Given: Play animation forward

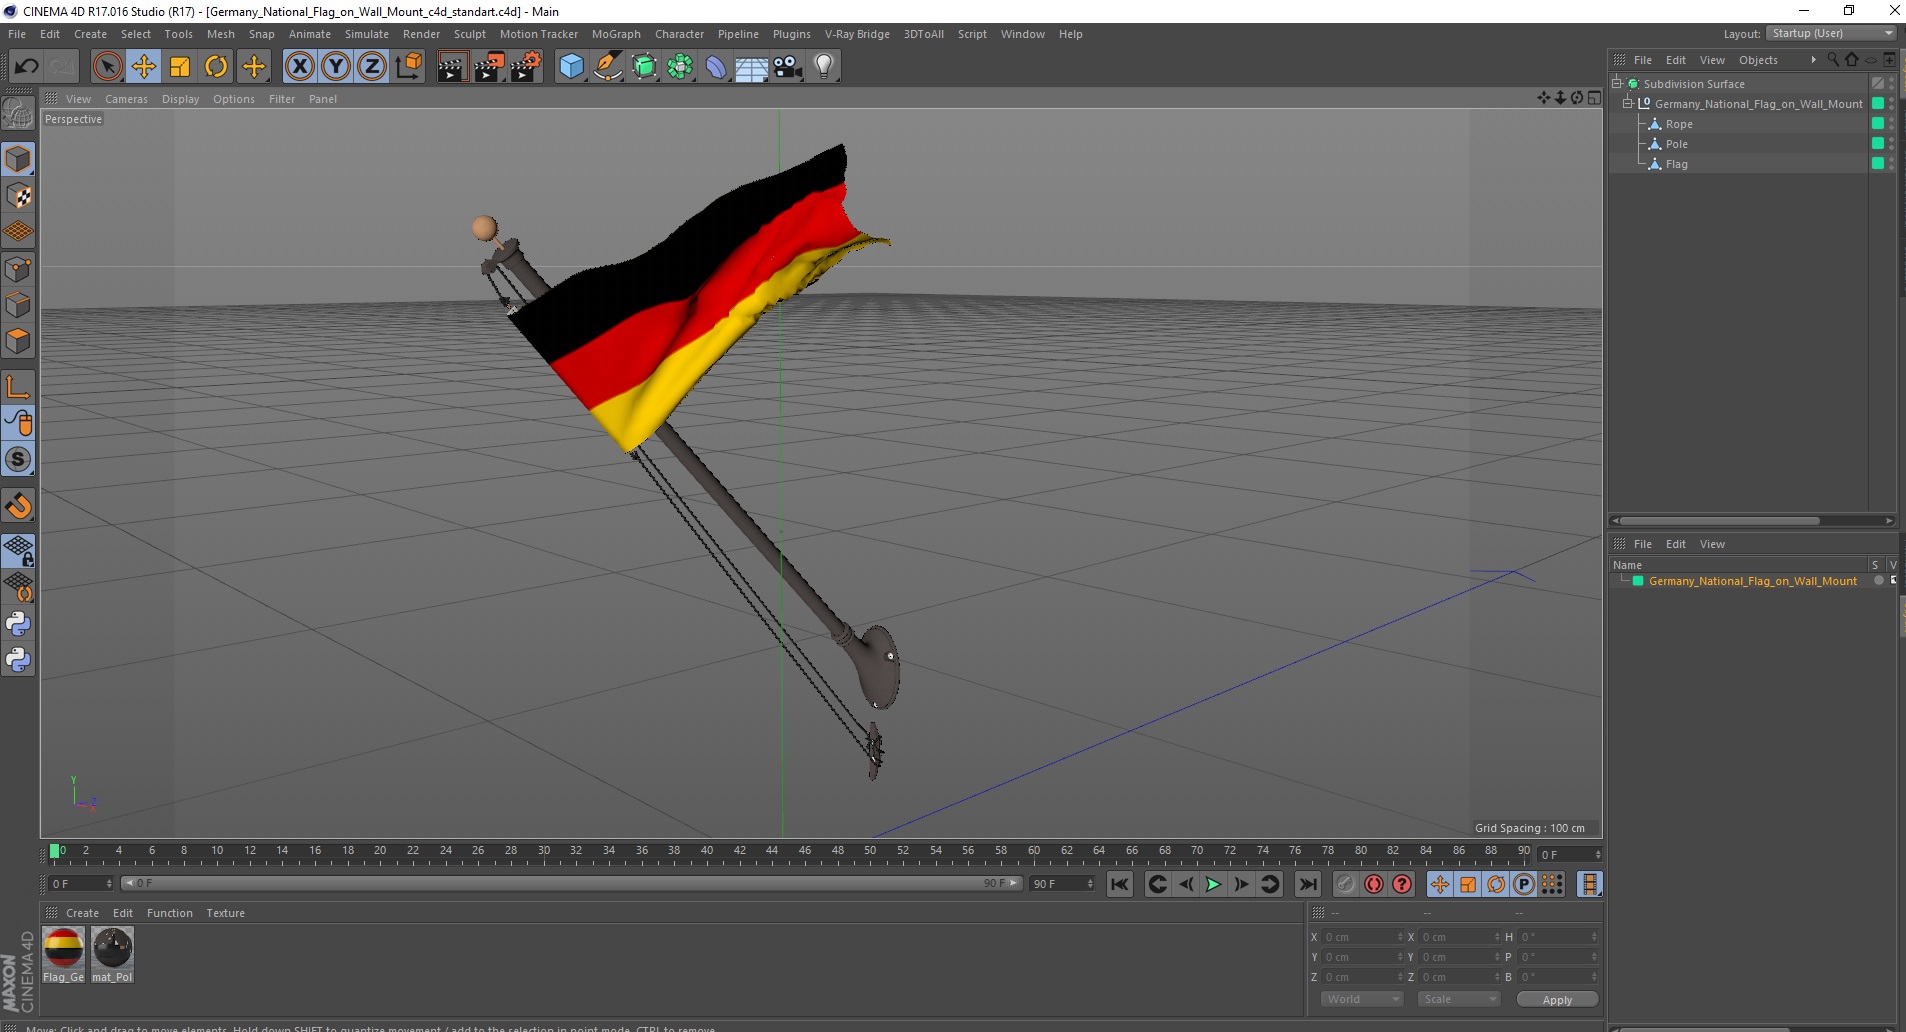Looking at the screenshot, I should pos(1213,884).
